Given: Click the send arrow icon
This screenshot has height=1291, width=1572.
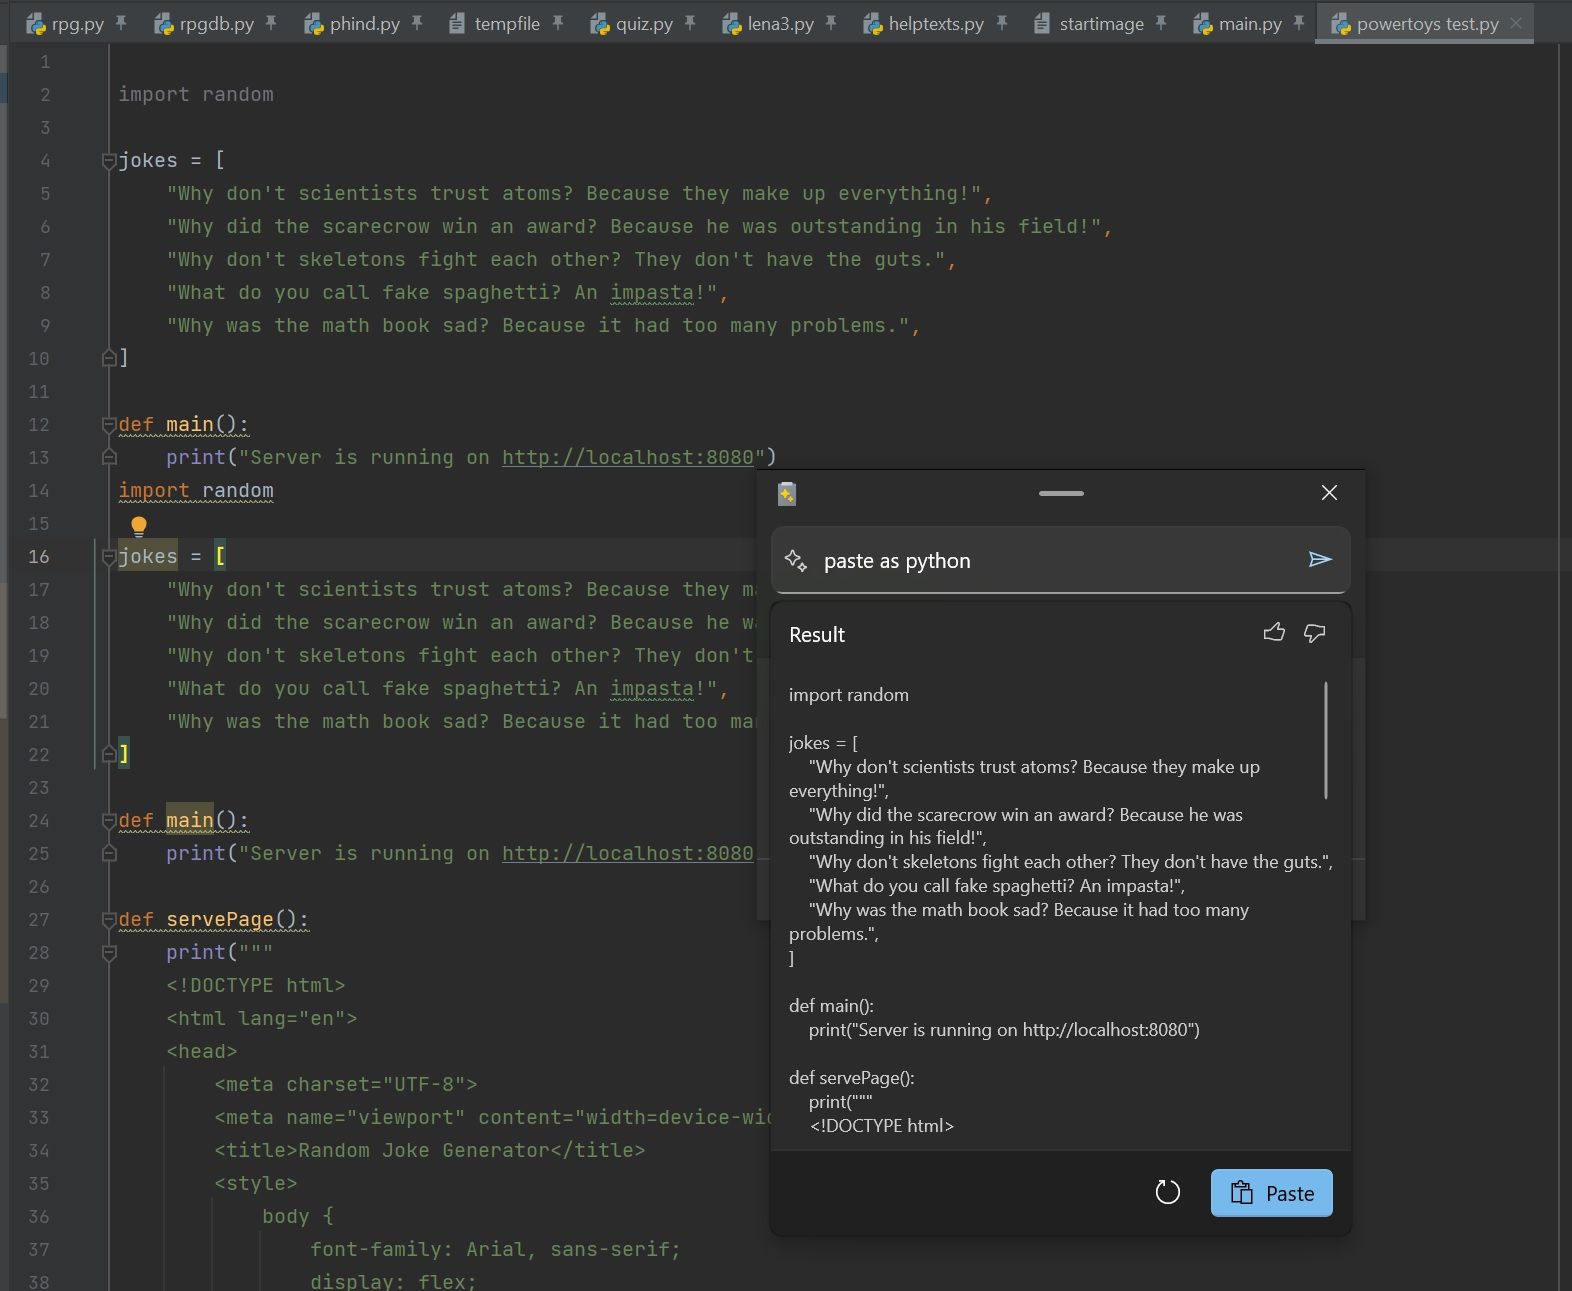Looking at the screenshot, I should click(1320, 560).
